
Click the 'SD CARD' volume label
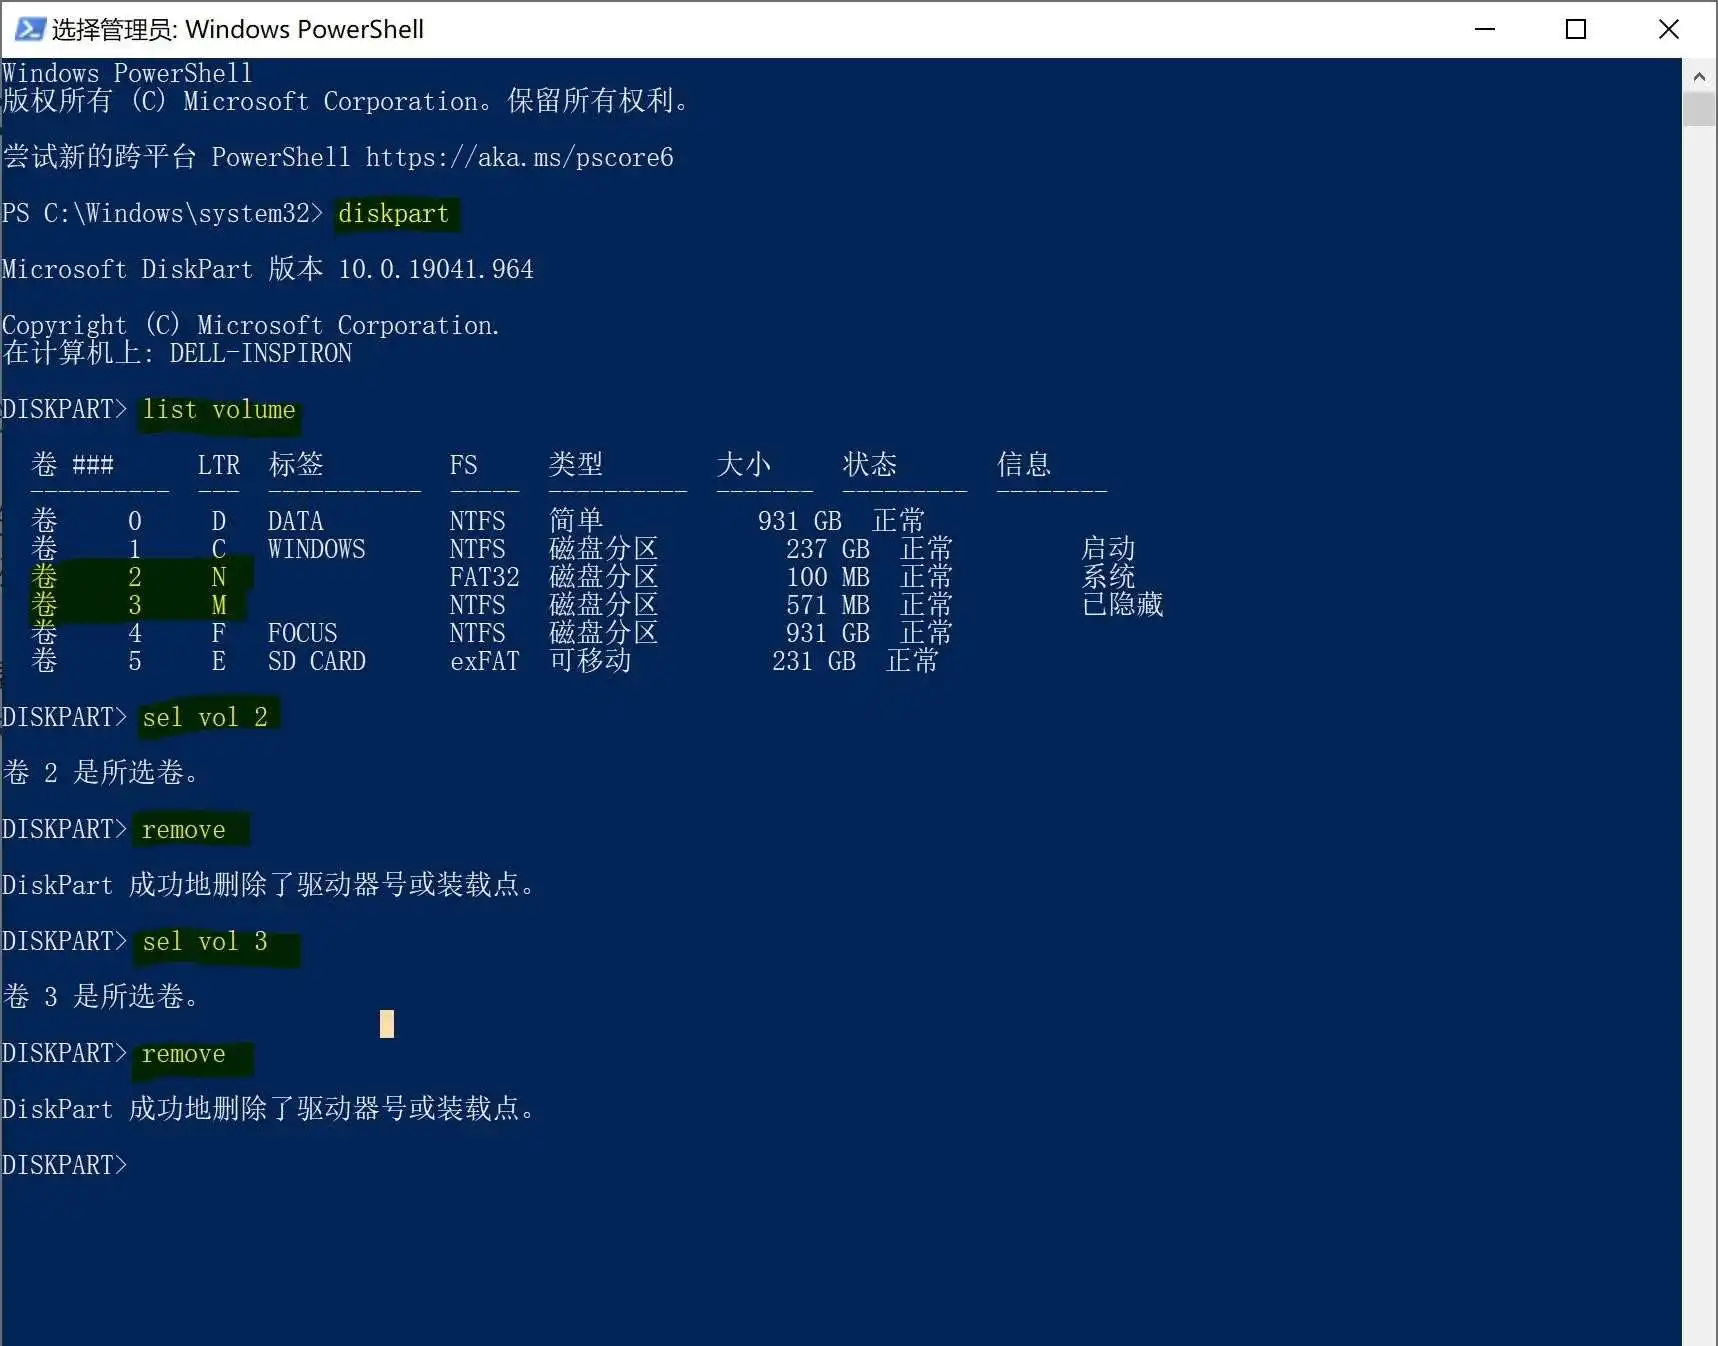(x=317, y=661)
